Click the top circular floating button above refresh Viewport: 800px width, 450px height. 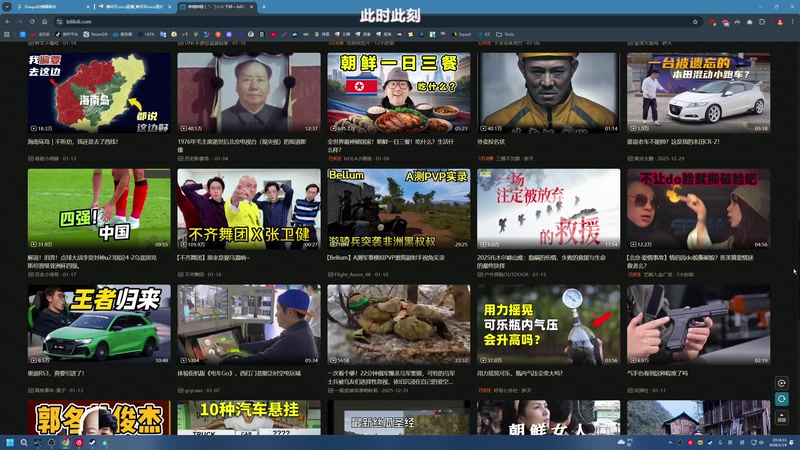(x=781, y=383)
